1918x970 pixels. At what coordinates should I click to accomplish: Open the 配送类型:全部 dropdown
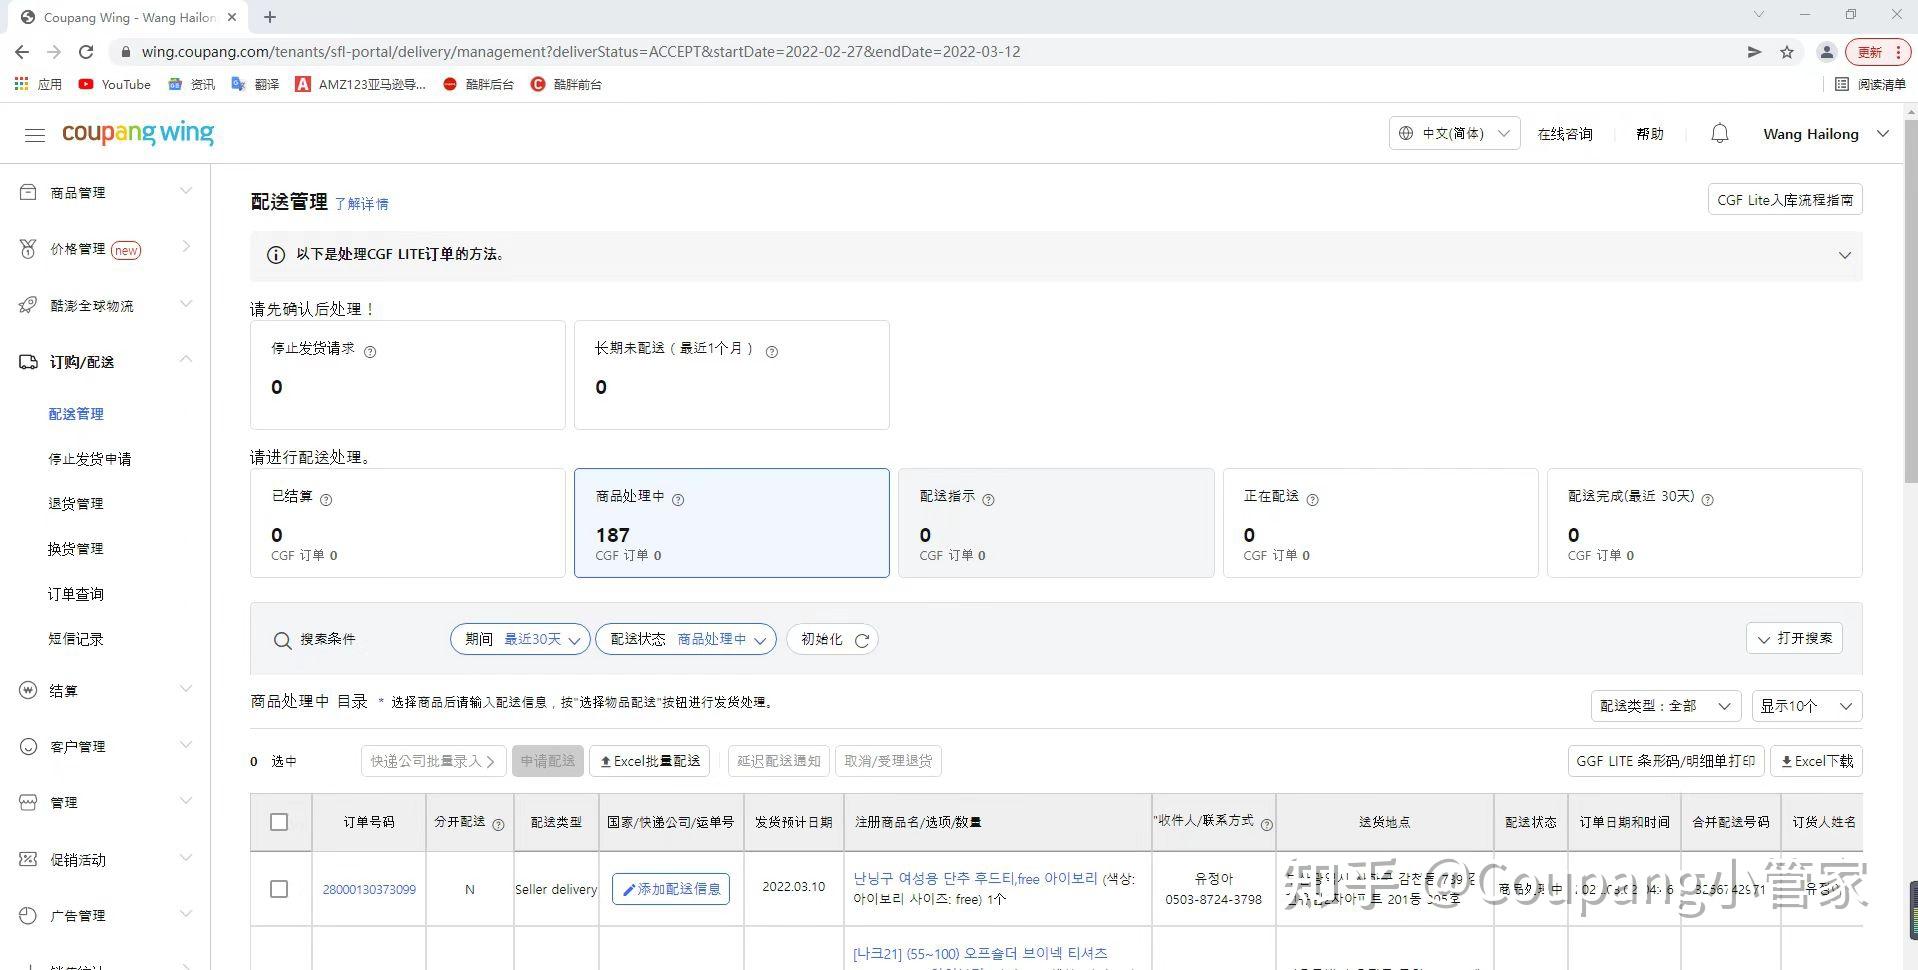[1665, 706]
